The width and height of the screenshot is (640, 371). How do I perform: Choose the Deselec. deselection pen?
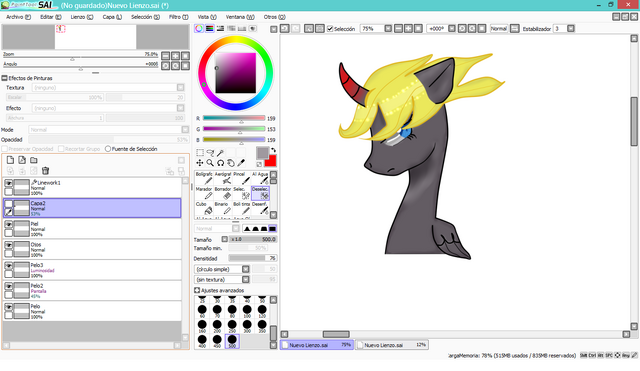[x=260, y=193]
